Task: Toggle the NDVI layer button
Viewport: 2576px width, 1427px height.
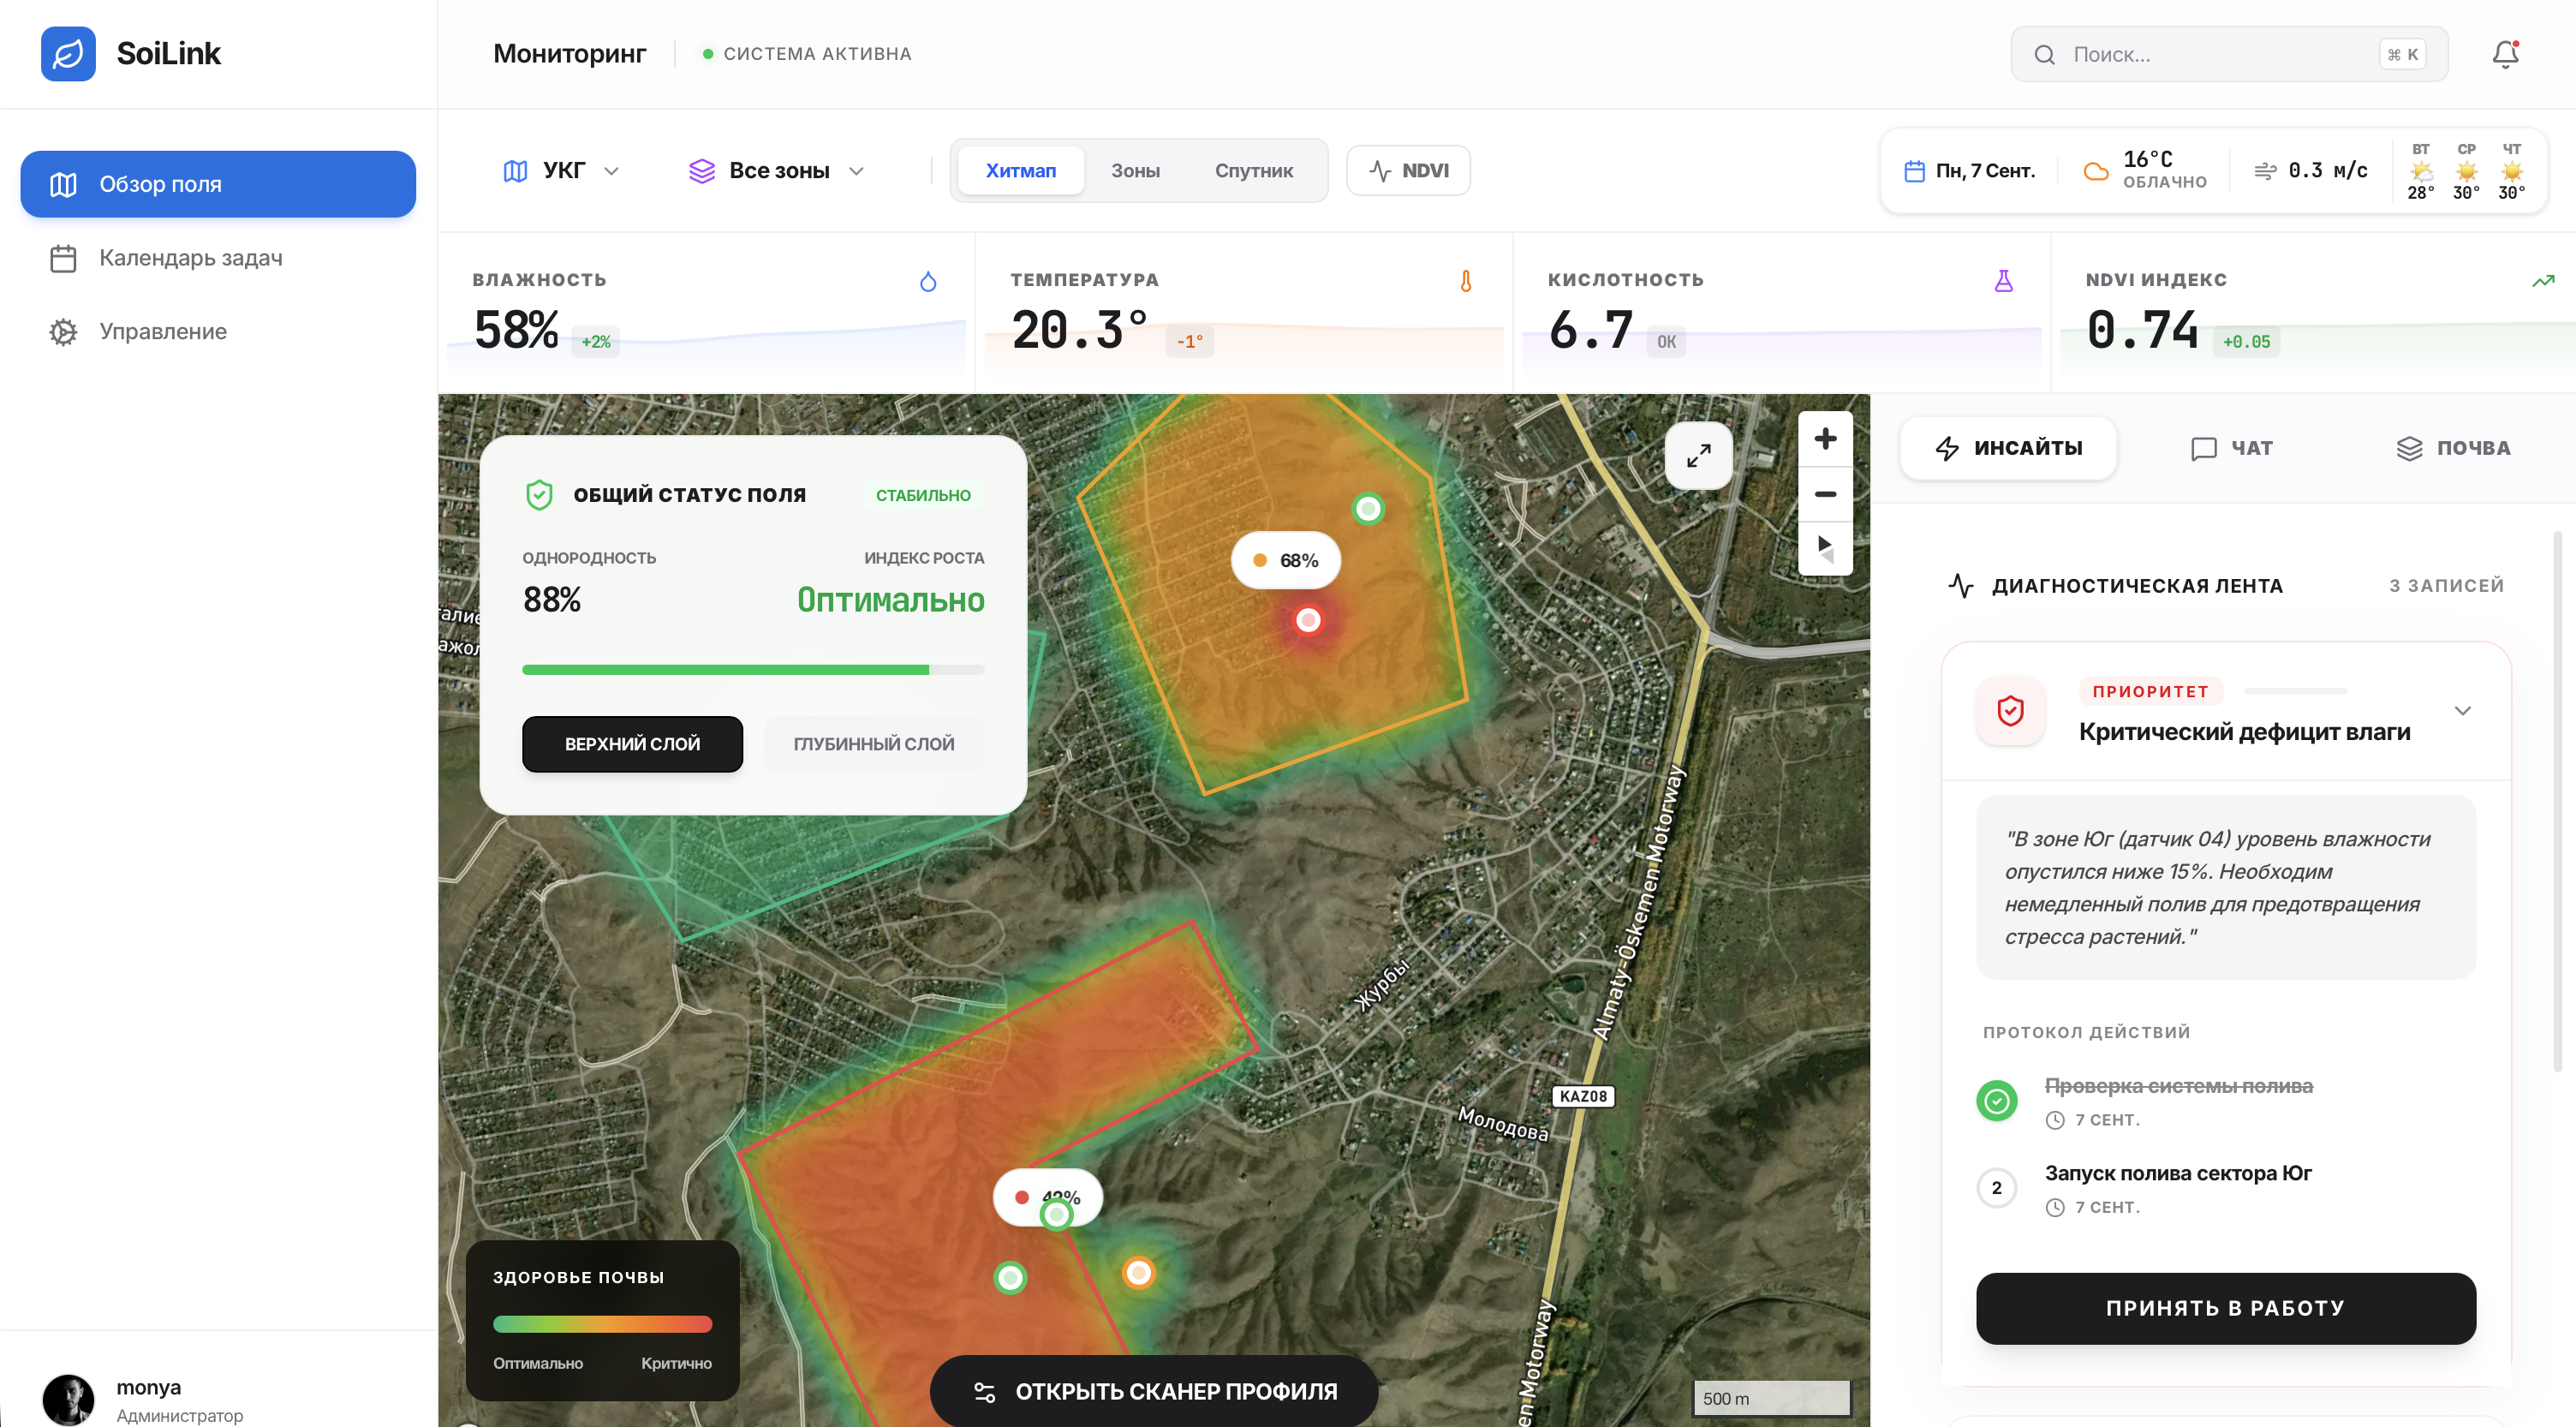Action: pyautogui.click(x=1408, y=171)
